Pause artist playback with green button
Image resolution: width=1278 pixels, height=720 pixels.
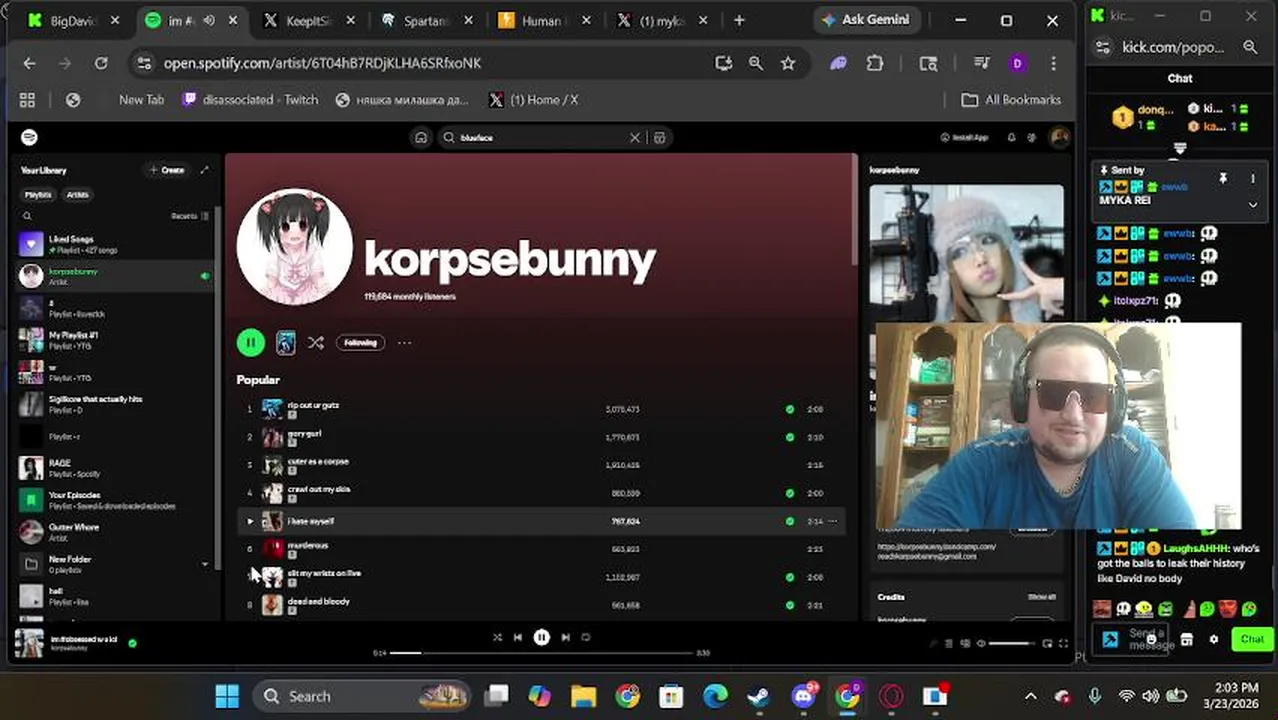[250, 343]
